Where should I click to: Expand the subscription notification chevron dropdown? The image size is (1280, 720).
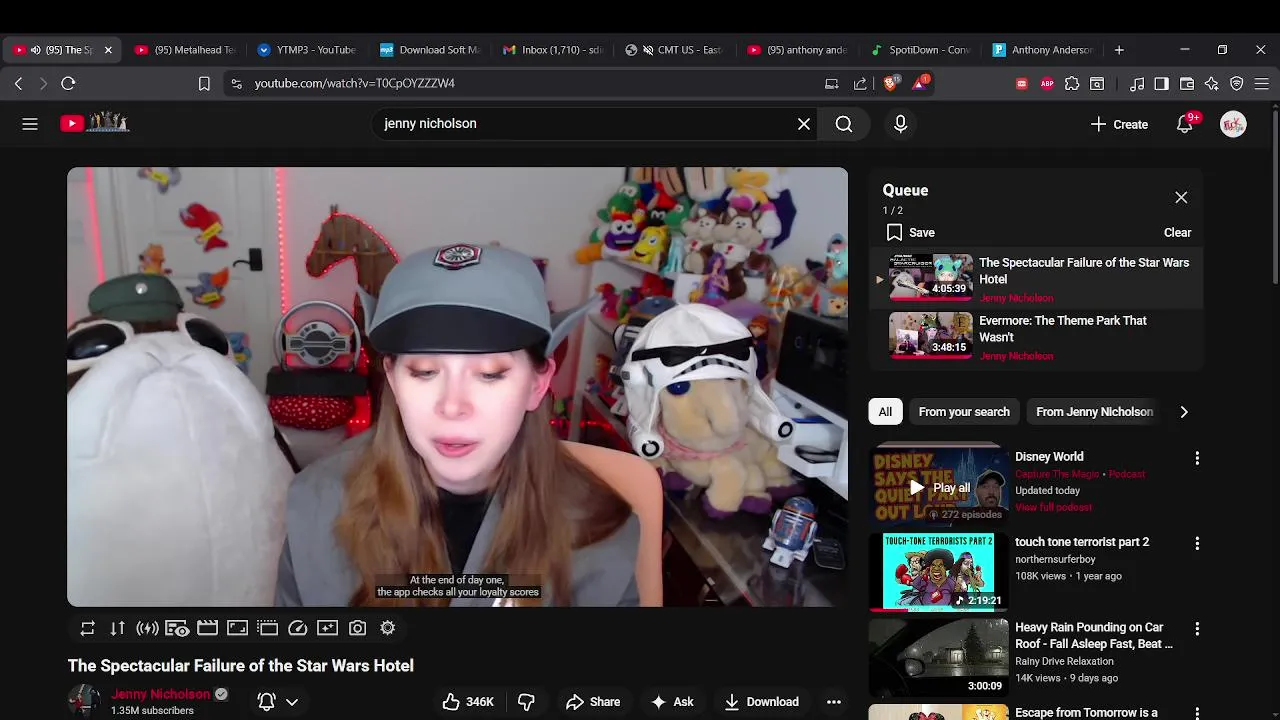tap(292, 702)
